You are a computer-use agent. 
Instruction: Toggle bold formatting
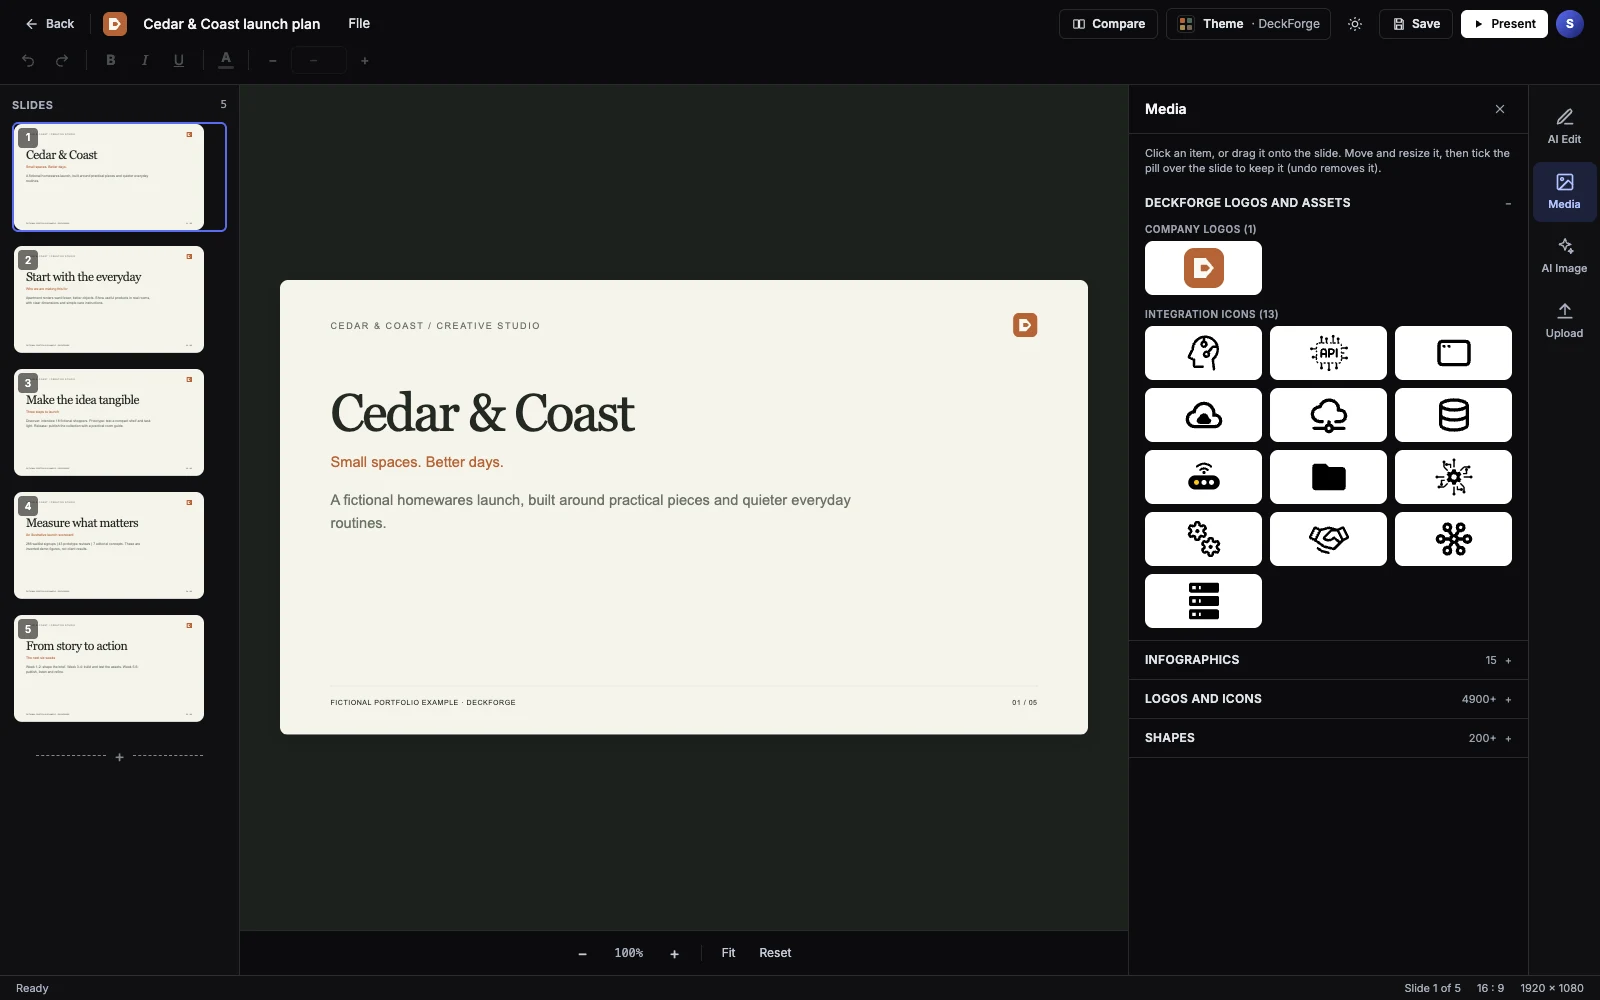[x=111, y=61]
